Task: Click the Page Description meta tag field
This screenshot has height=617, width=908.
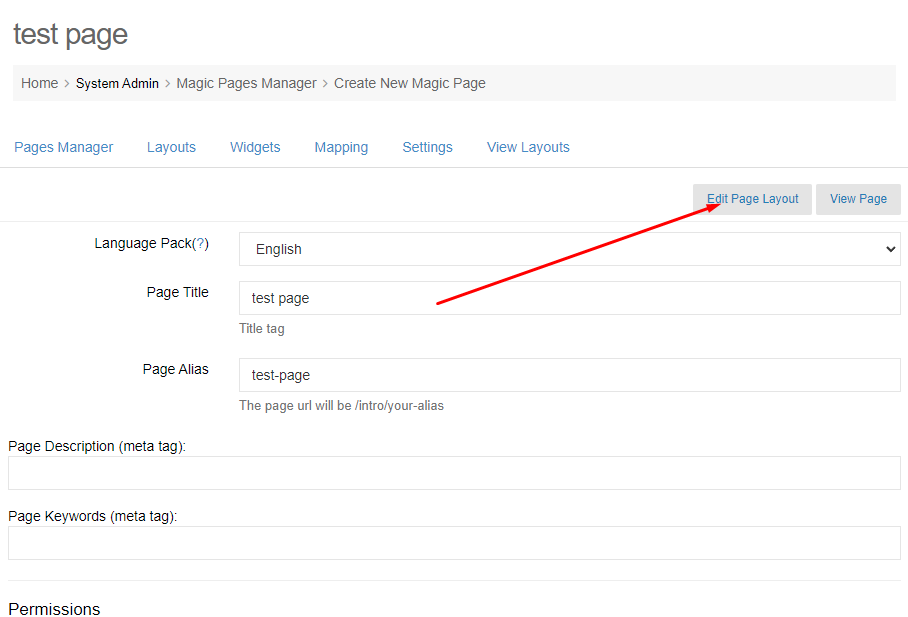Action: (454, 473)
